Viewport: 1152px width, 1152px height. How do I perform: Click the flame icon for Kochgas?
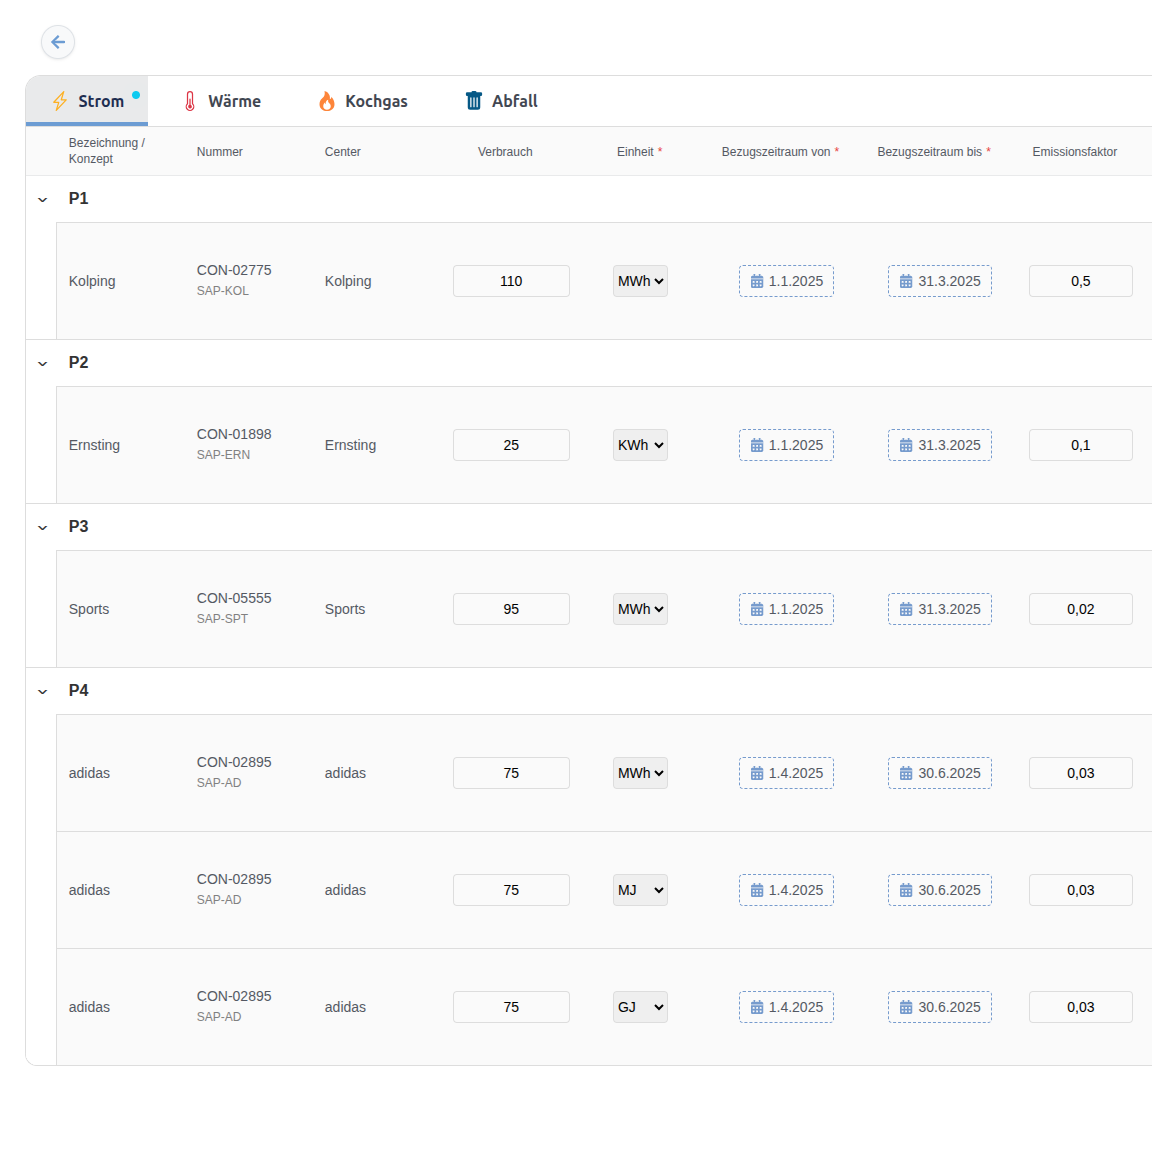pyautogui.click(x=327, y=100)
